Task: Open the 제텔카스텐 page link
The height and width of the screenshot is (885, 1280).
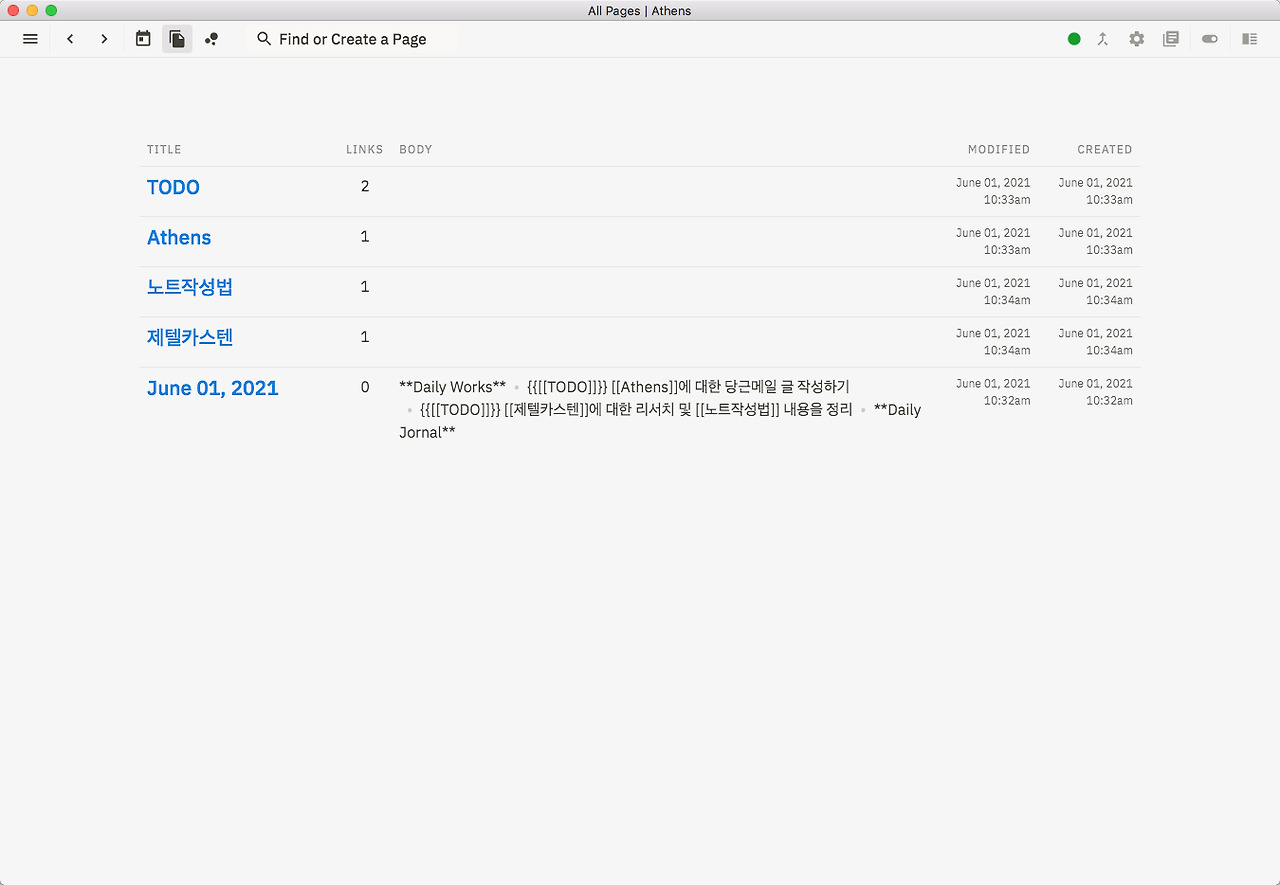Action: [x=190, y=337]
